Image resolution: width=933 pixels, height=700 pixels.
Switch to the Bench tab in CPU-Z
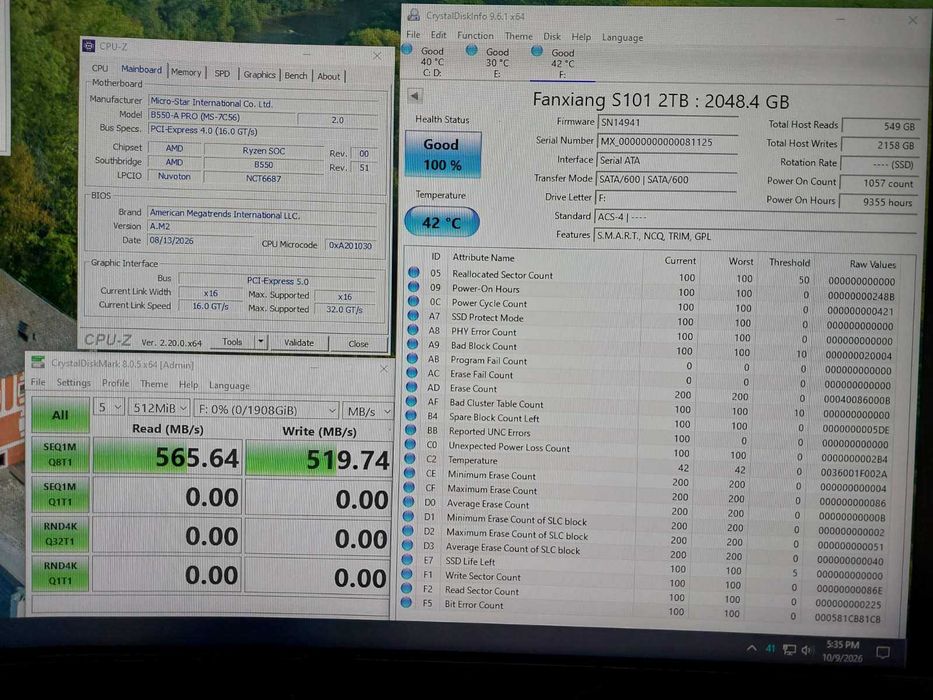pos(296,76)
